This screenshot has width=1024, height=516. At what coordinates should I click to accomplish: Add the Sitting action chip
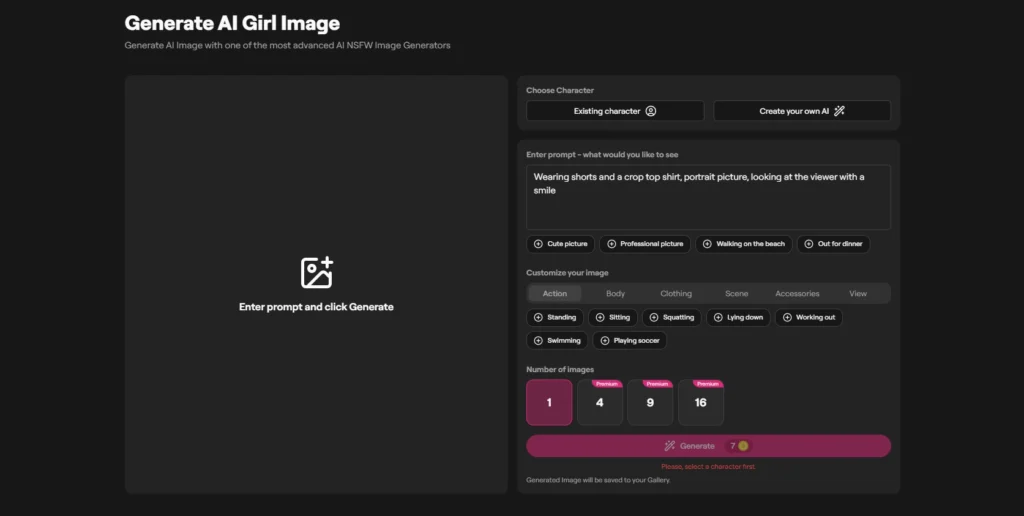[613, 317]
